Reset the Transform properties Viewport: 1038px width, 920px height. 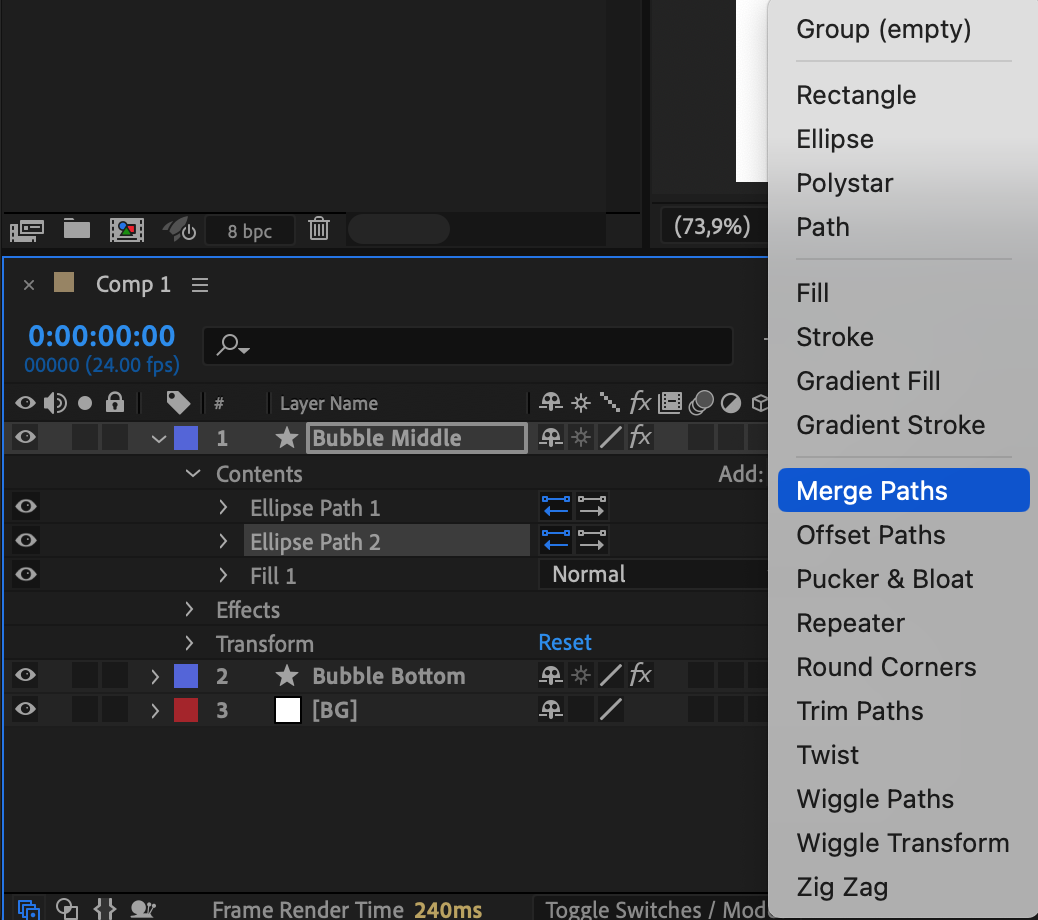coord(565,643)
